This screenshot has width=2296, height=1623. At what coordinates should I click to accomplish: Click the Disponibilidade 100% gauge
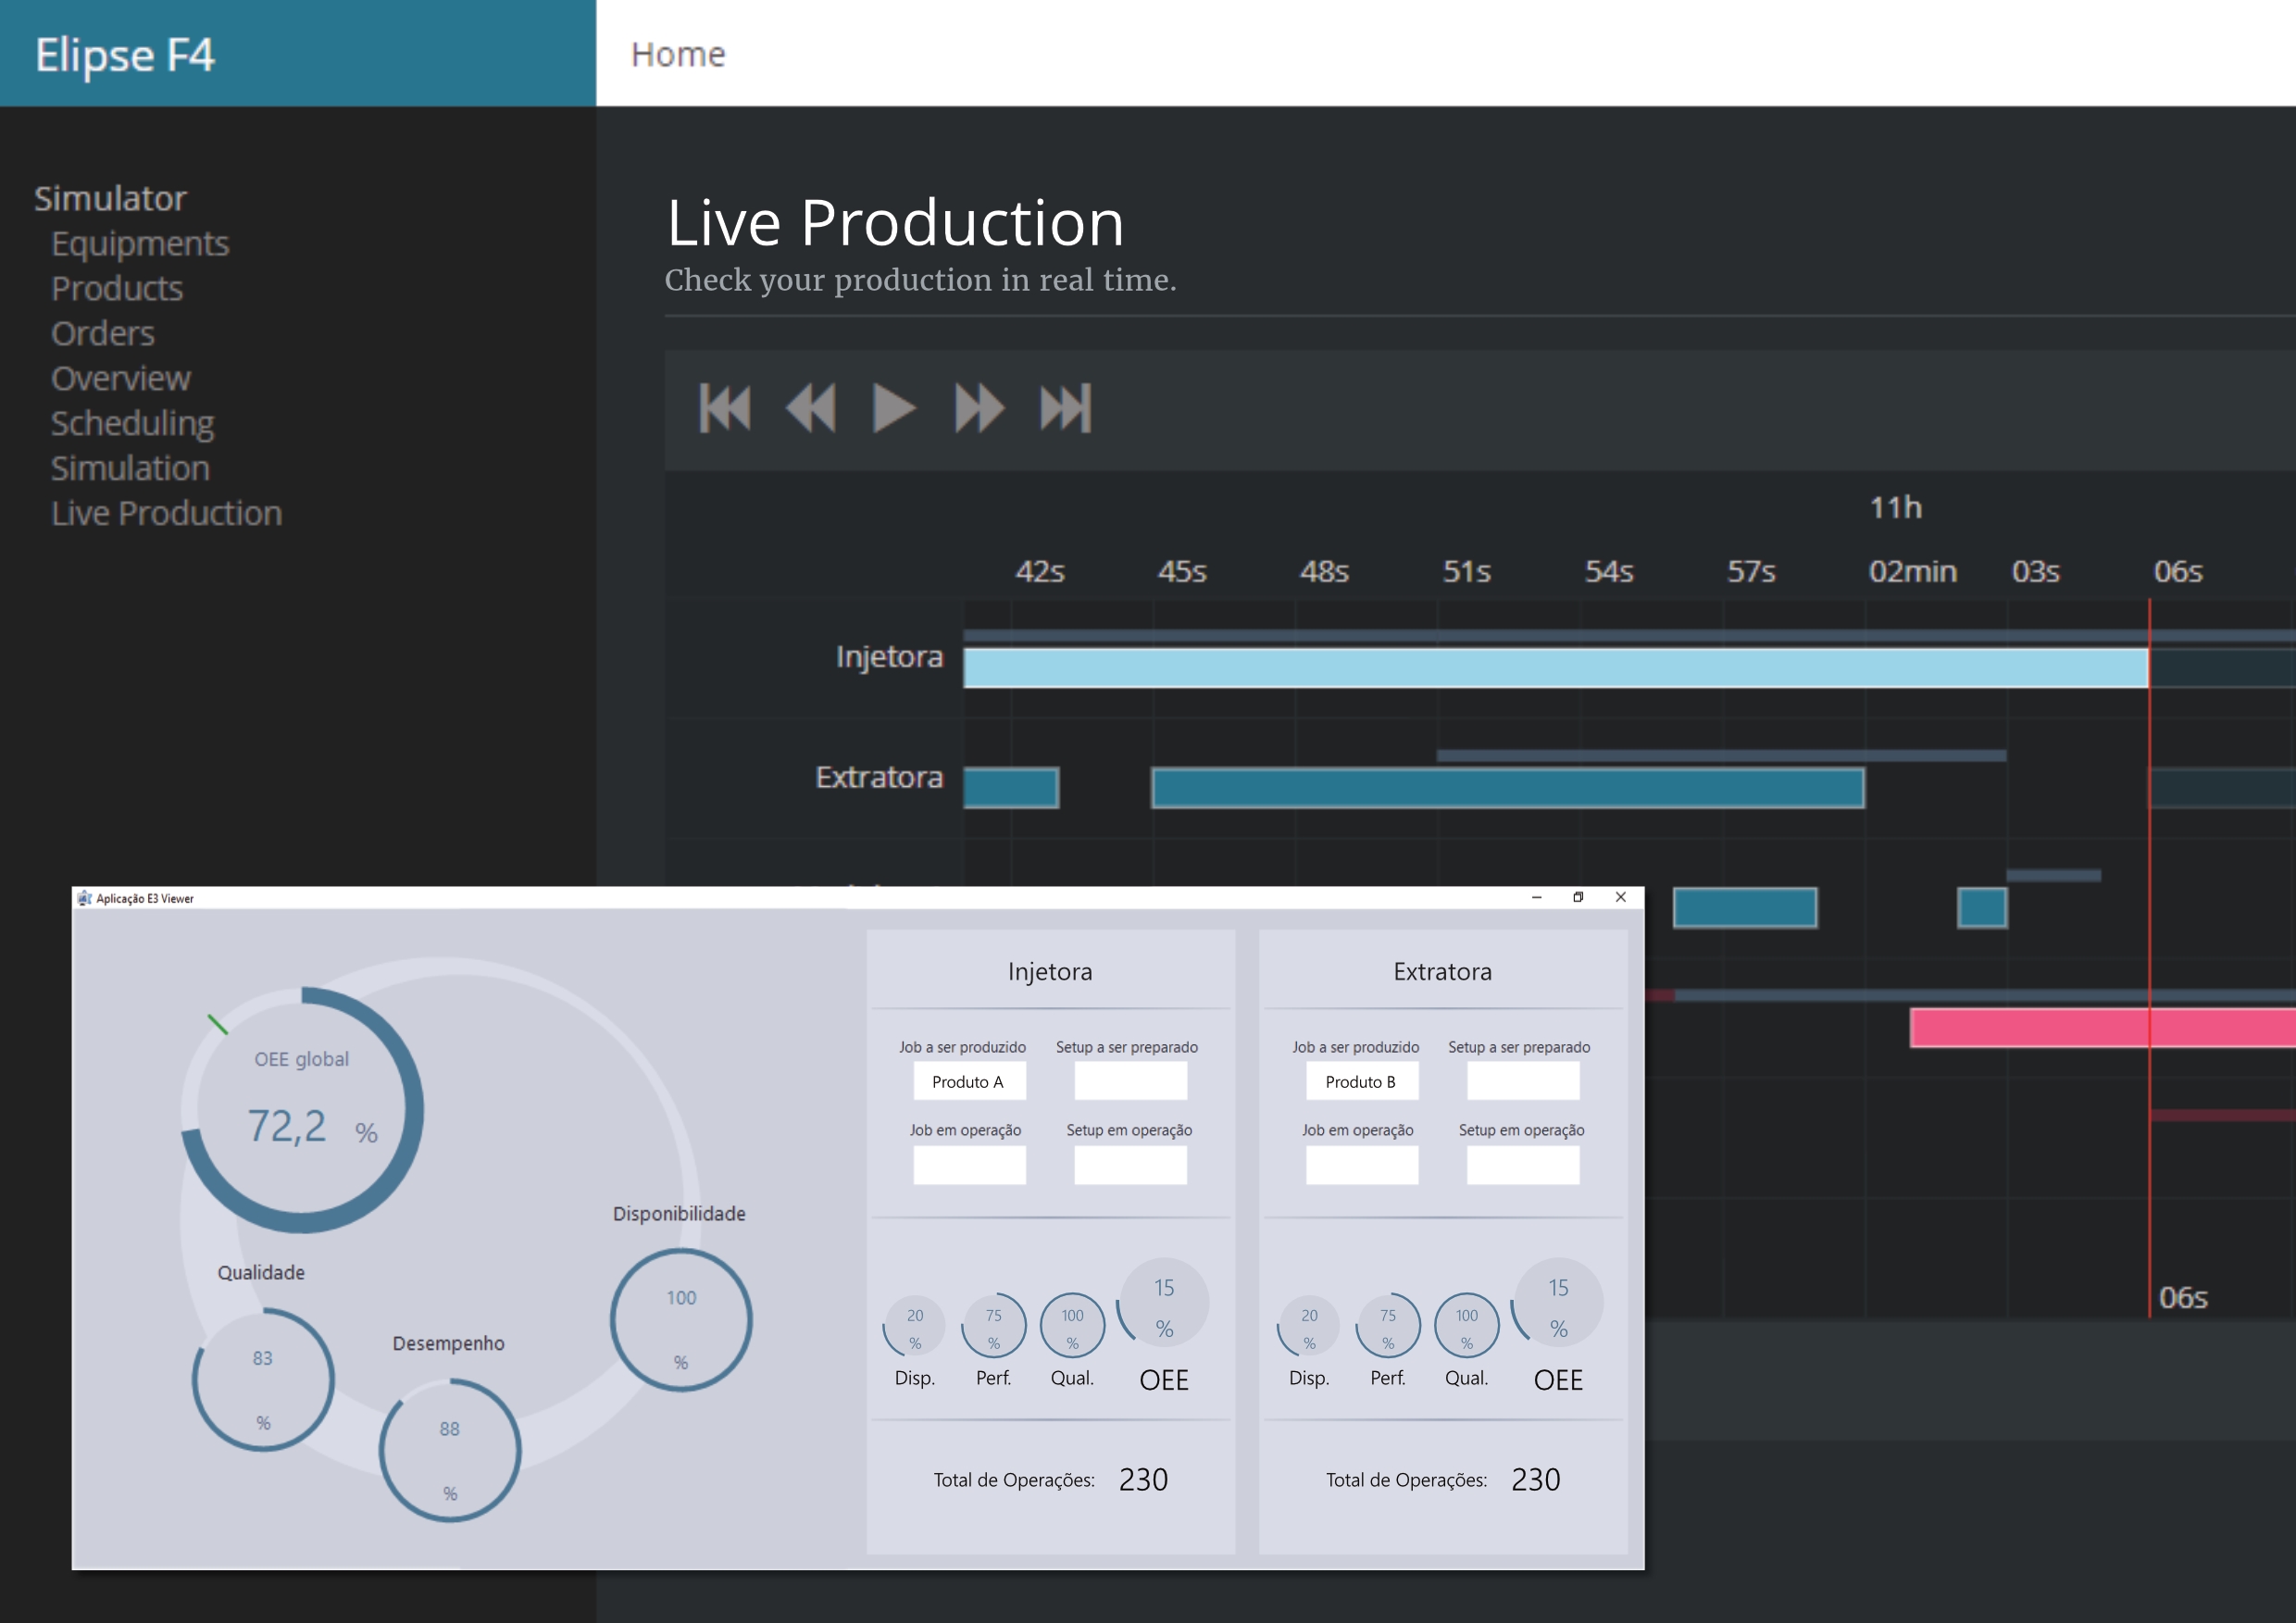(681, 1320)
